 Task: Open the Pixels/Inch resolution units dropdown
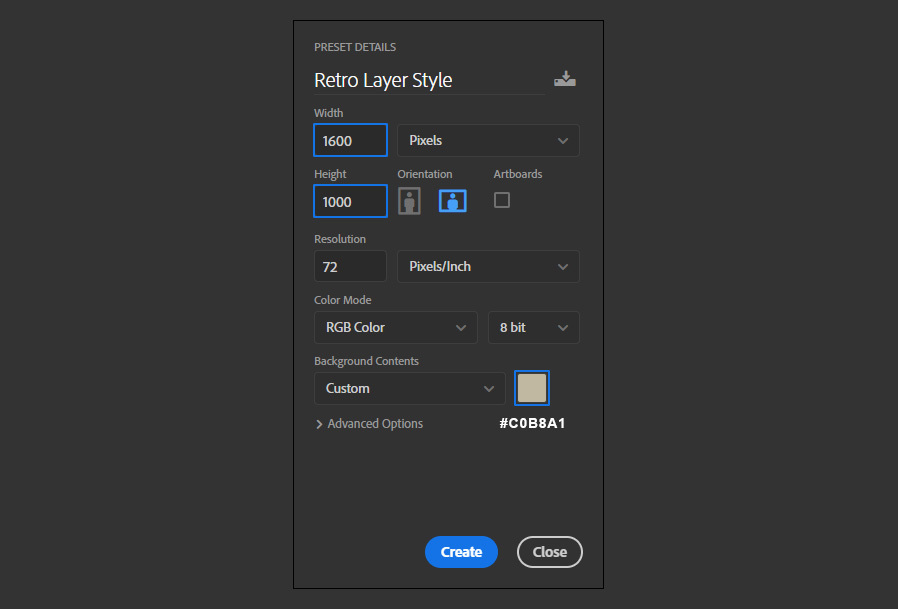pyautogui.click(x=488, y=267)
